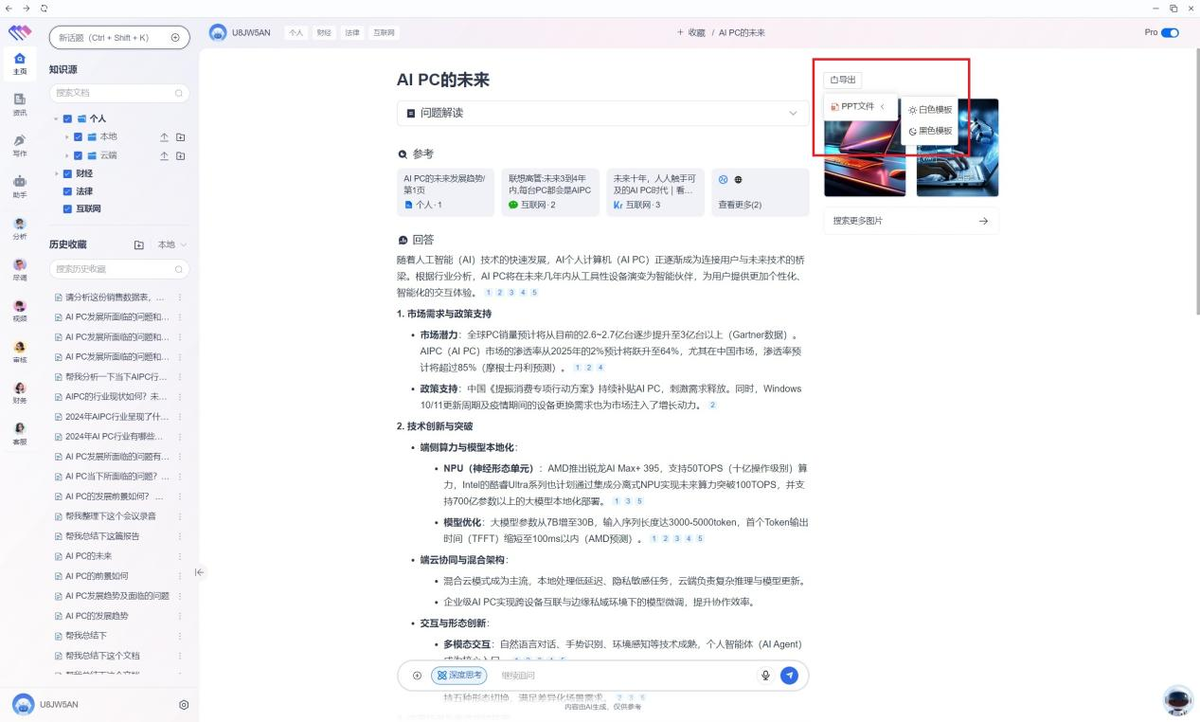The width and height of the screenshot is (1200, 722).
Task: Open the 财务 finance avatar icon
Action: point(19,392)
